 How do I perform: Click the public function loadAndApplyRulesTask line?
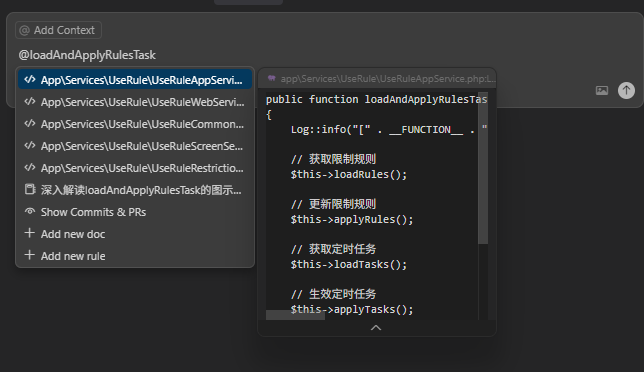pos(376,99)
